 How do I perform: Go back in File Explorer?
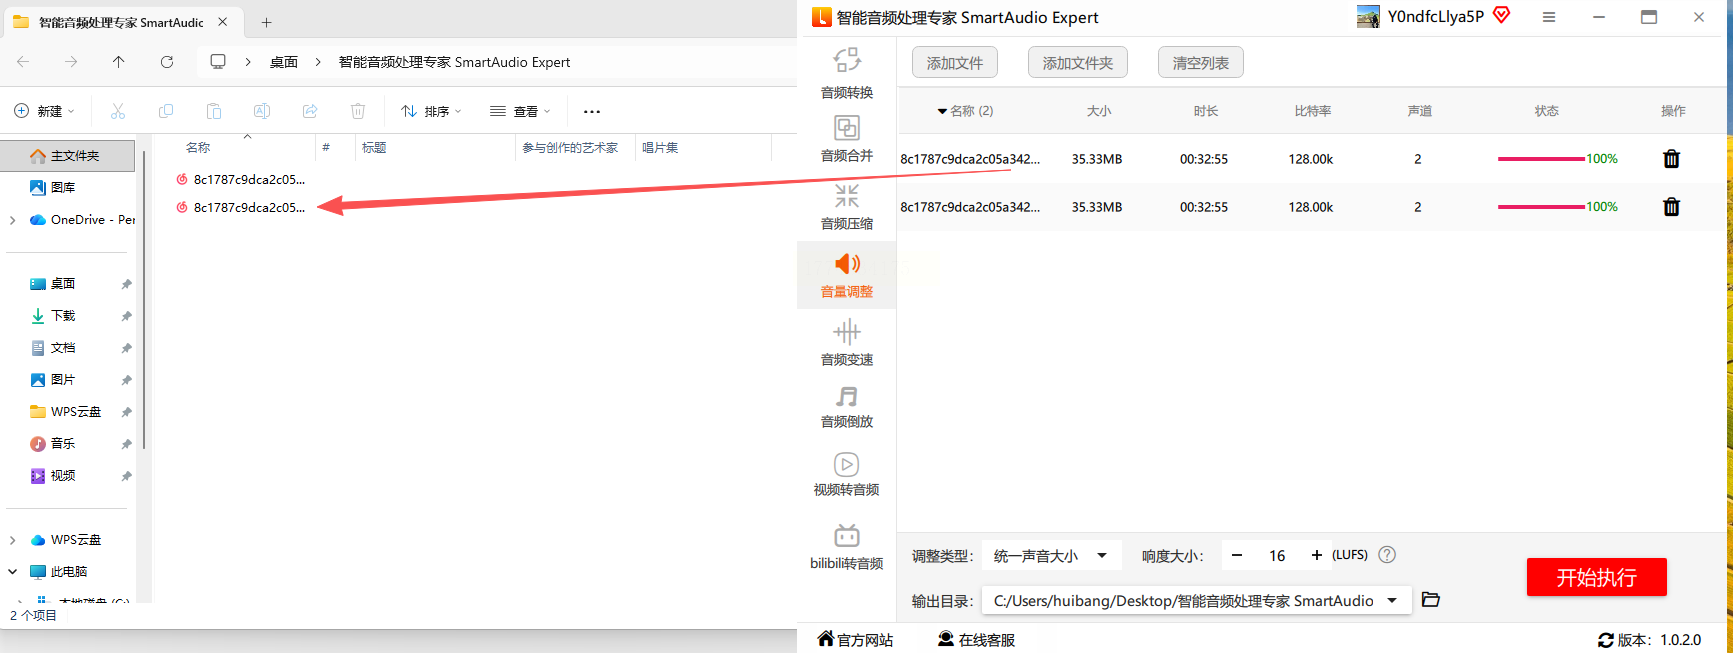tap(23, 62)
